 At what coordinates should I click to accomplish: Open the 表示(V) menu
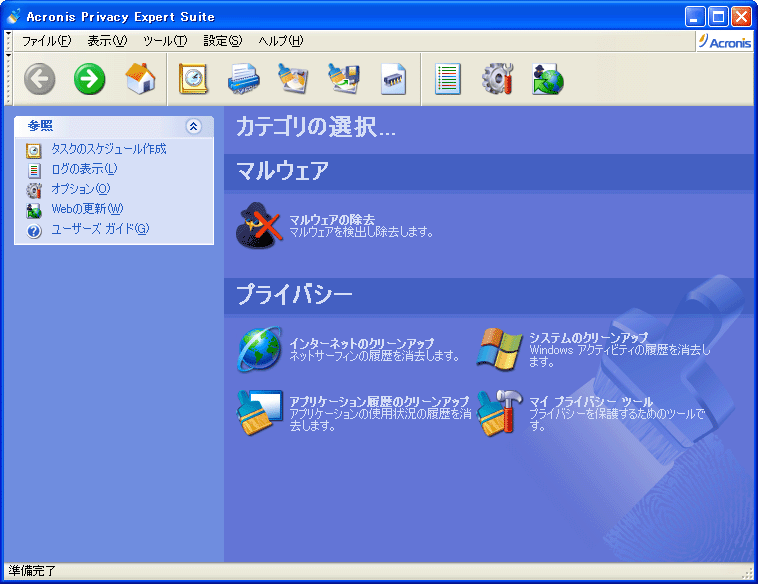pos(107,41)
